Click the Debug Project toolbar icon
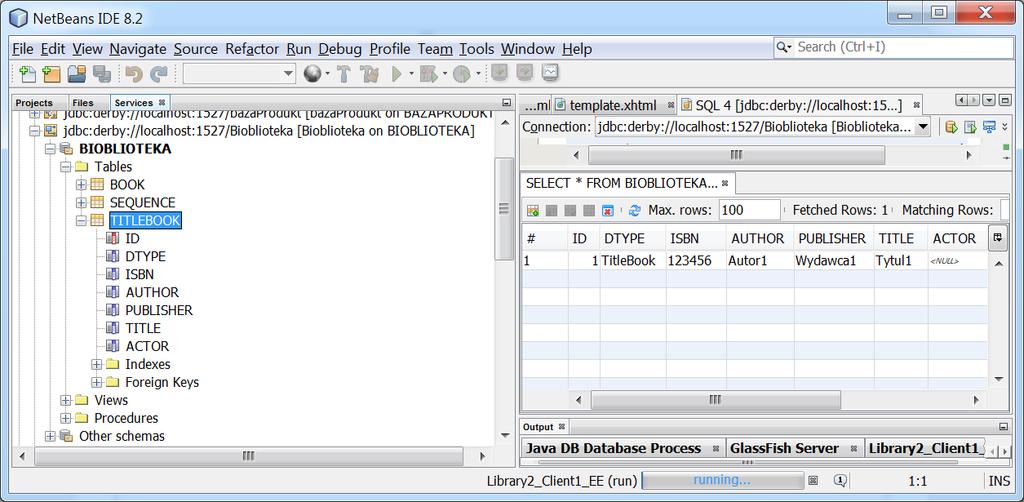This screenshot has width=1024, height=502. tap(428, 74)
